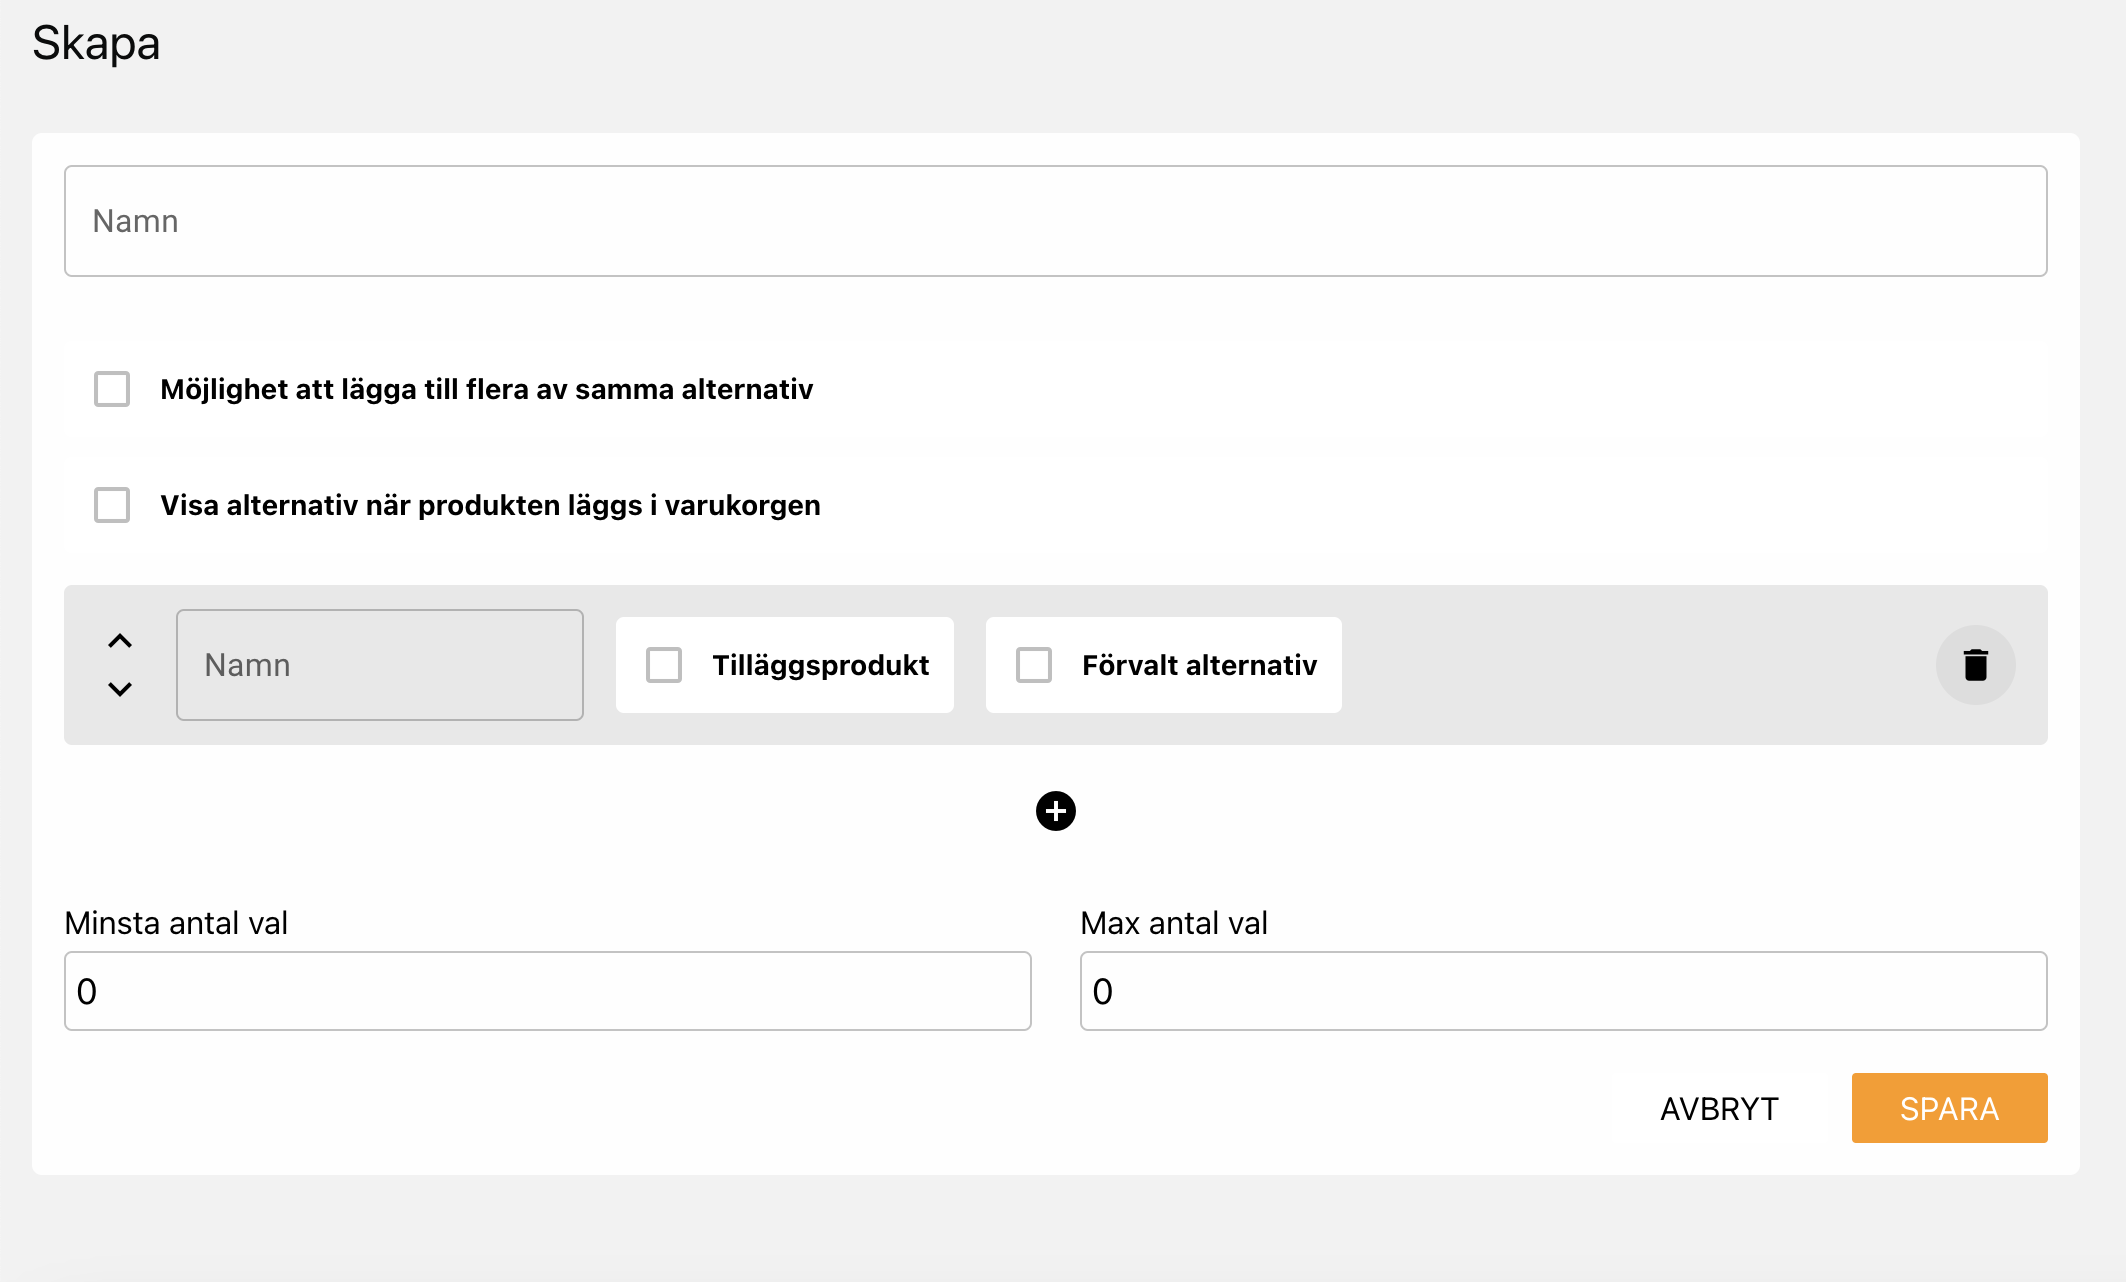Select the Minsta antal val field
Viewport: 2126px width, 1282px height.
[x=548, y=991]
